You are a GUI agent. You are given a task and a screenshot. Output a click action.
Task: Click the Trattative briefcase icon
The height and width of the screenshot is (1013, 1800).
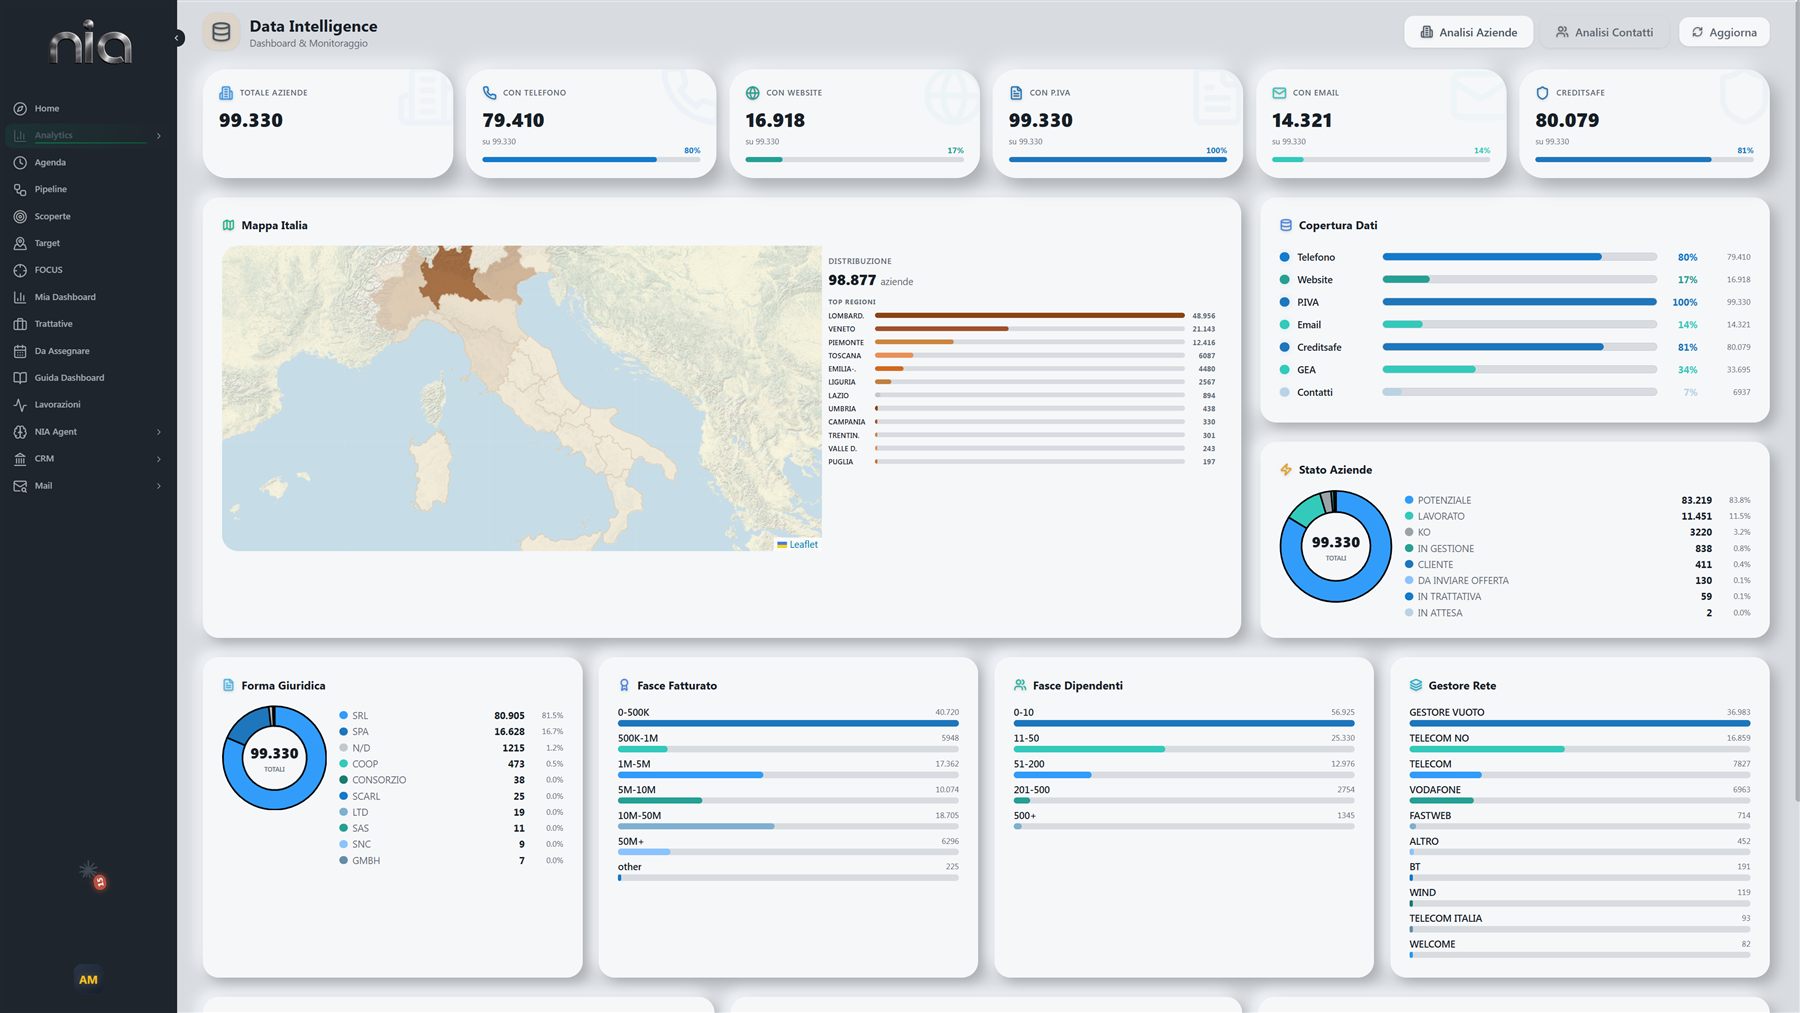tap(20, 325)
